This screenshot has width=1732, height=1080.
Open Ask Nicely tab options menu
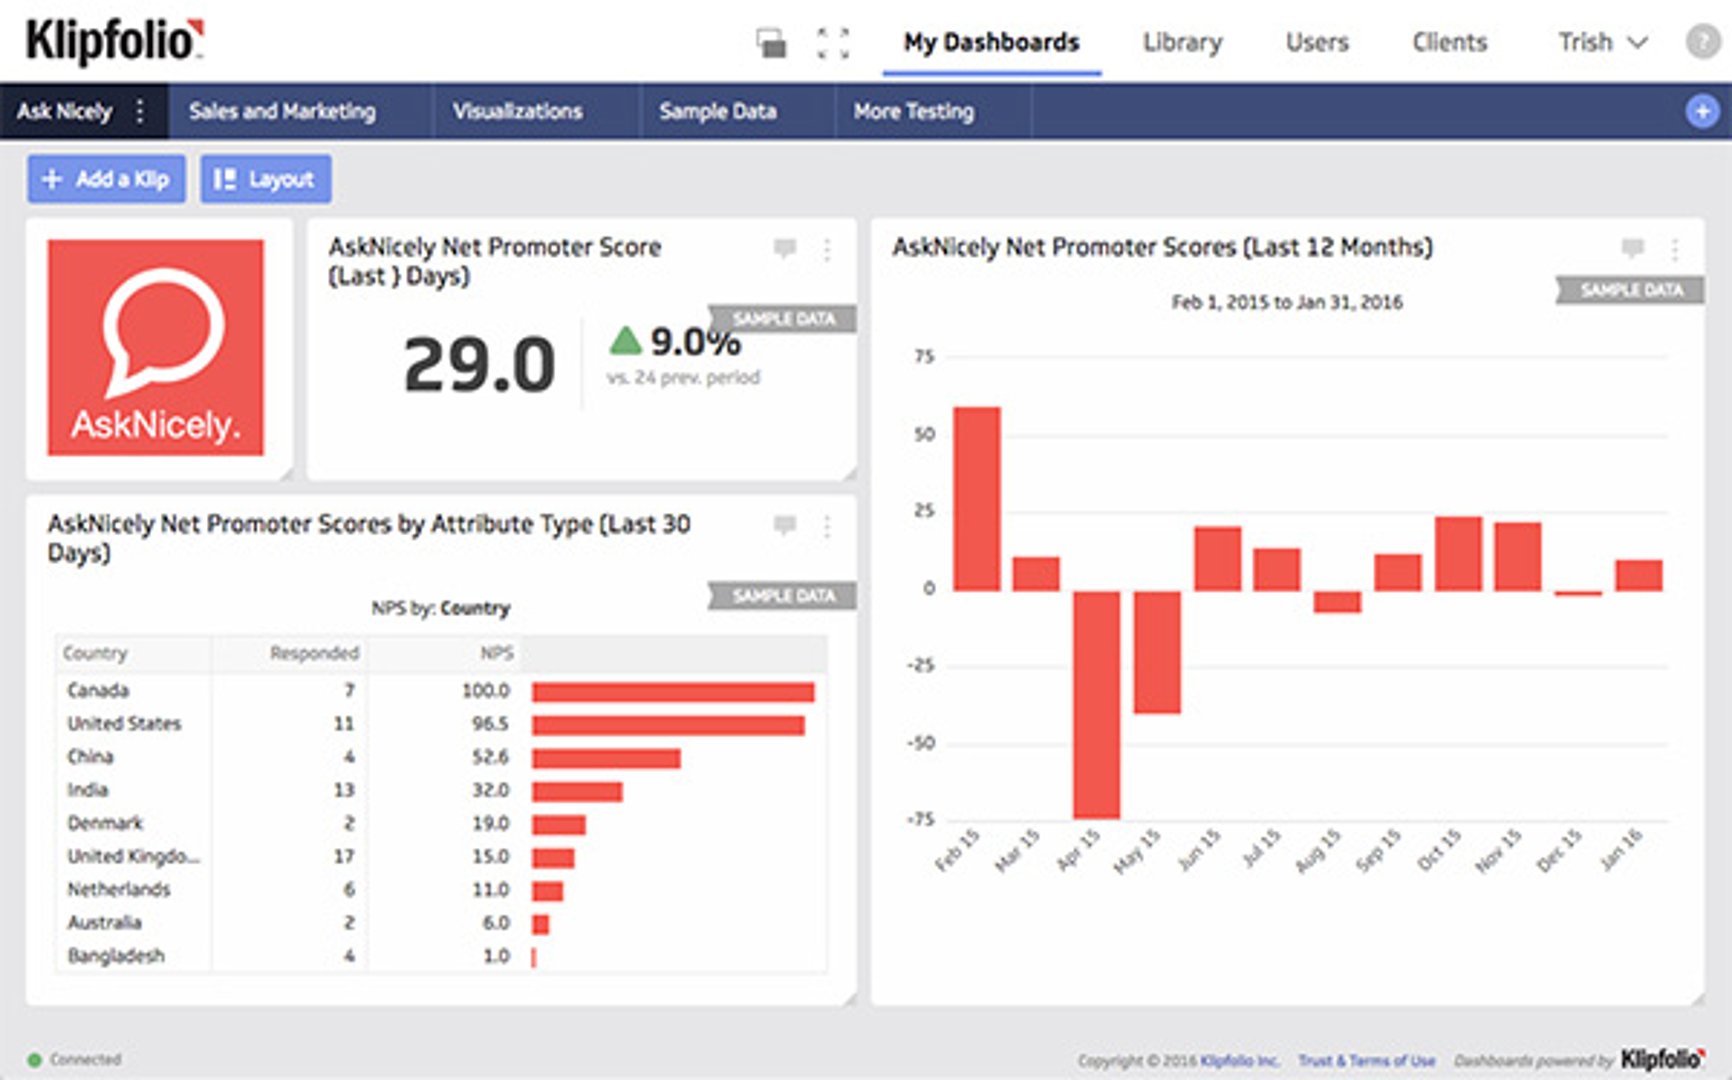tap(140, 111)
